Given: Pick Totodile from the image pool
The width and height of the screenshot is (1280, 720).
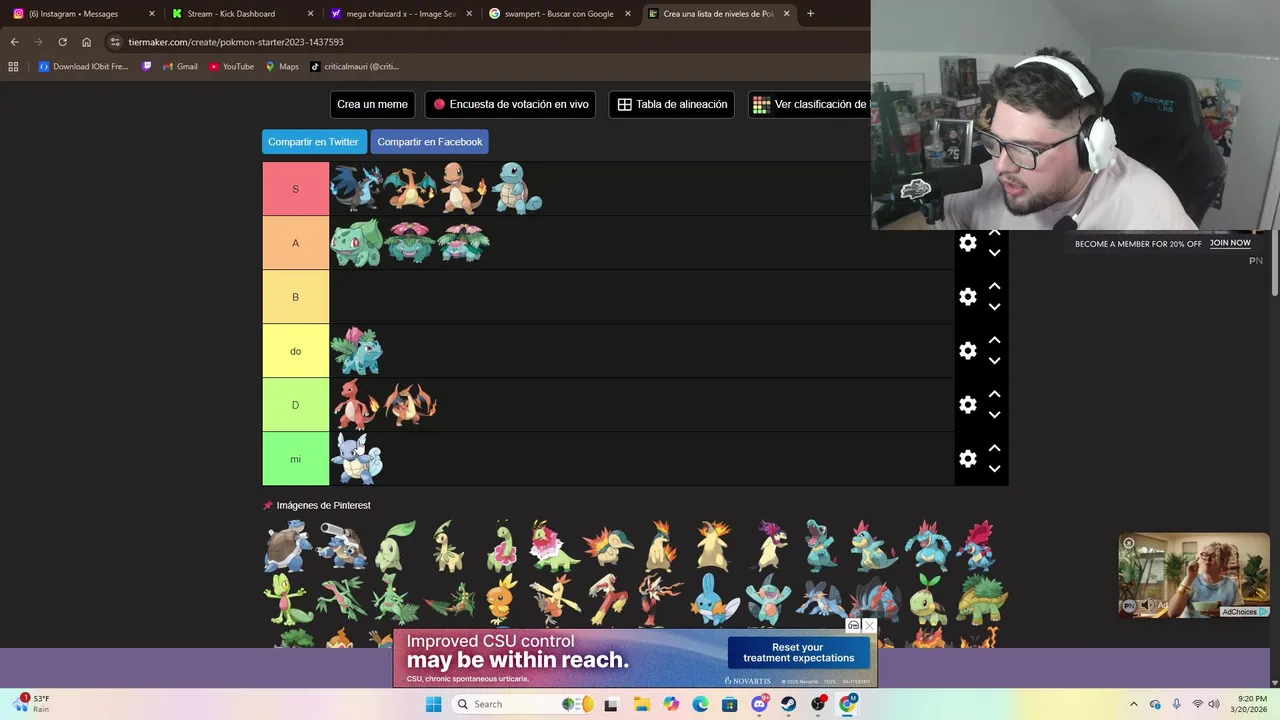Looking at the screenshot, I should (x=822, y=545).
